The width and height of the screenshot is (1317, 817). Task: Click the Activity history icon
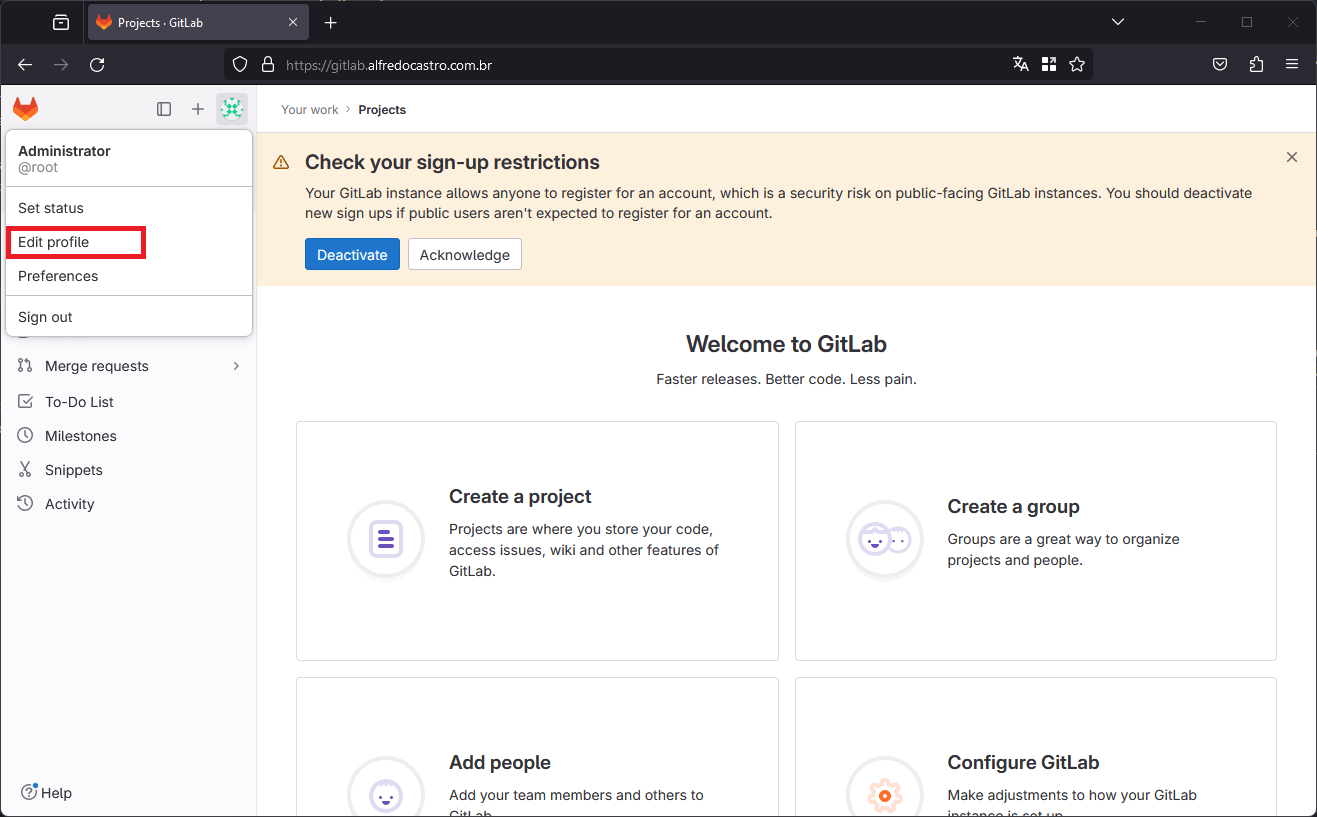click(25, 504)
